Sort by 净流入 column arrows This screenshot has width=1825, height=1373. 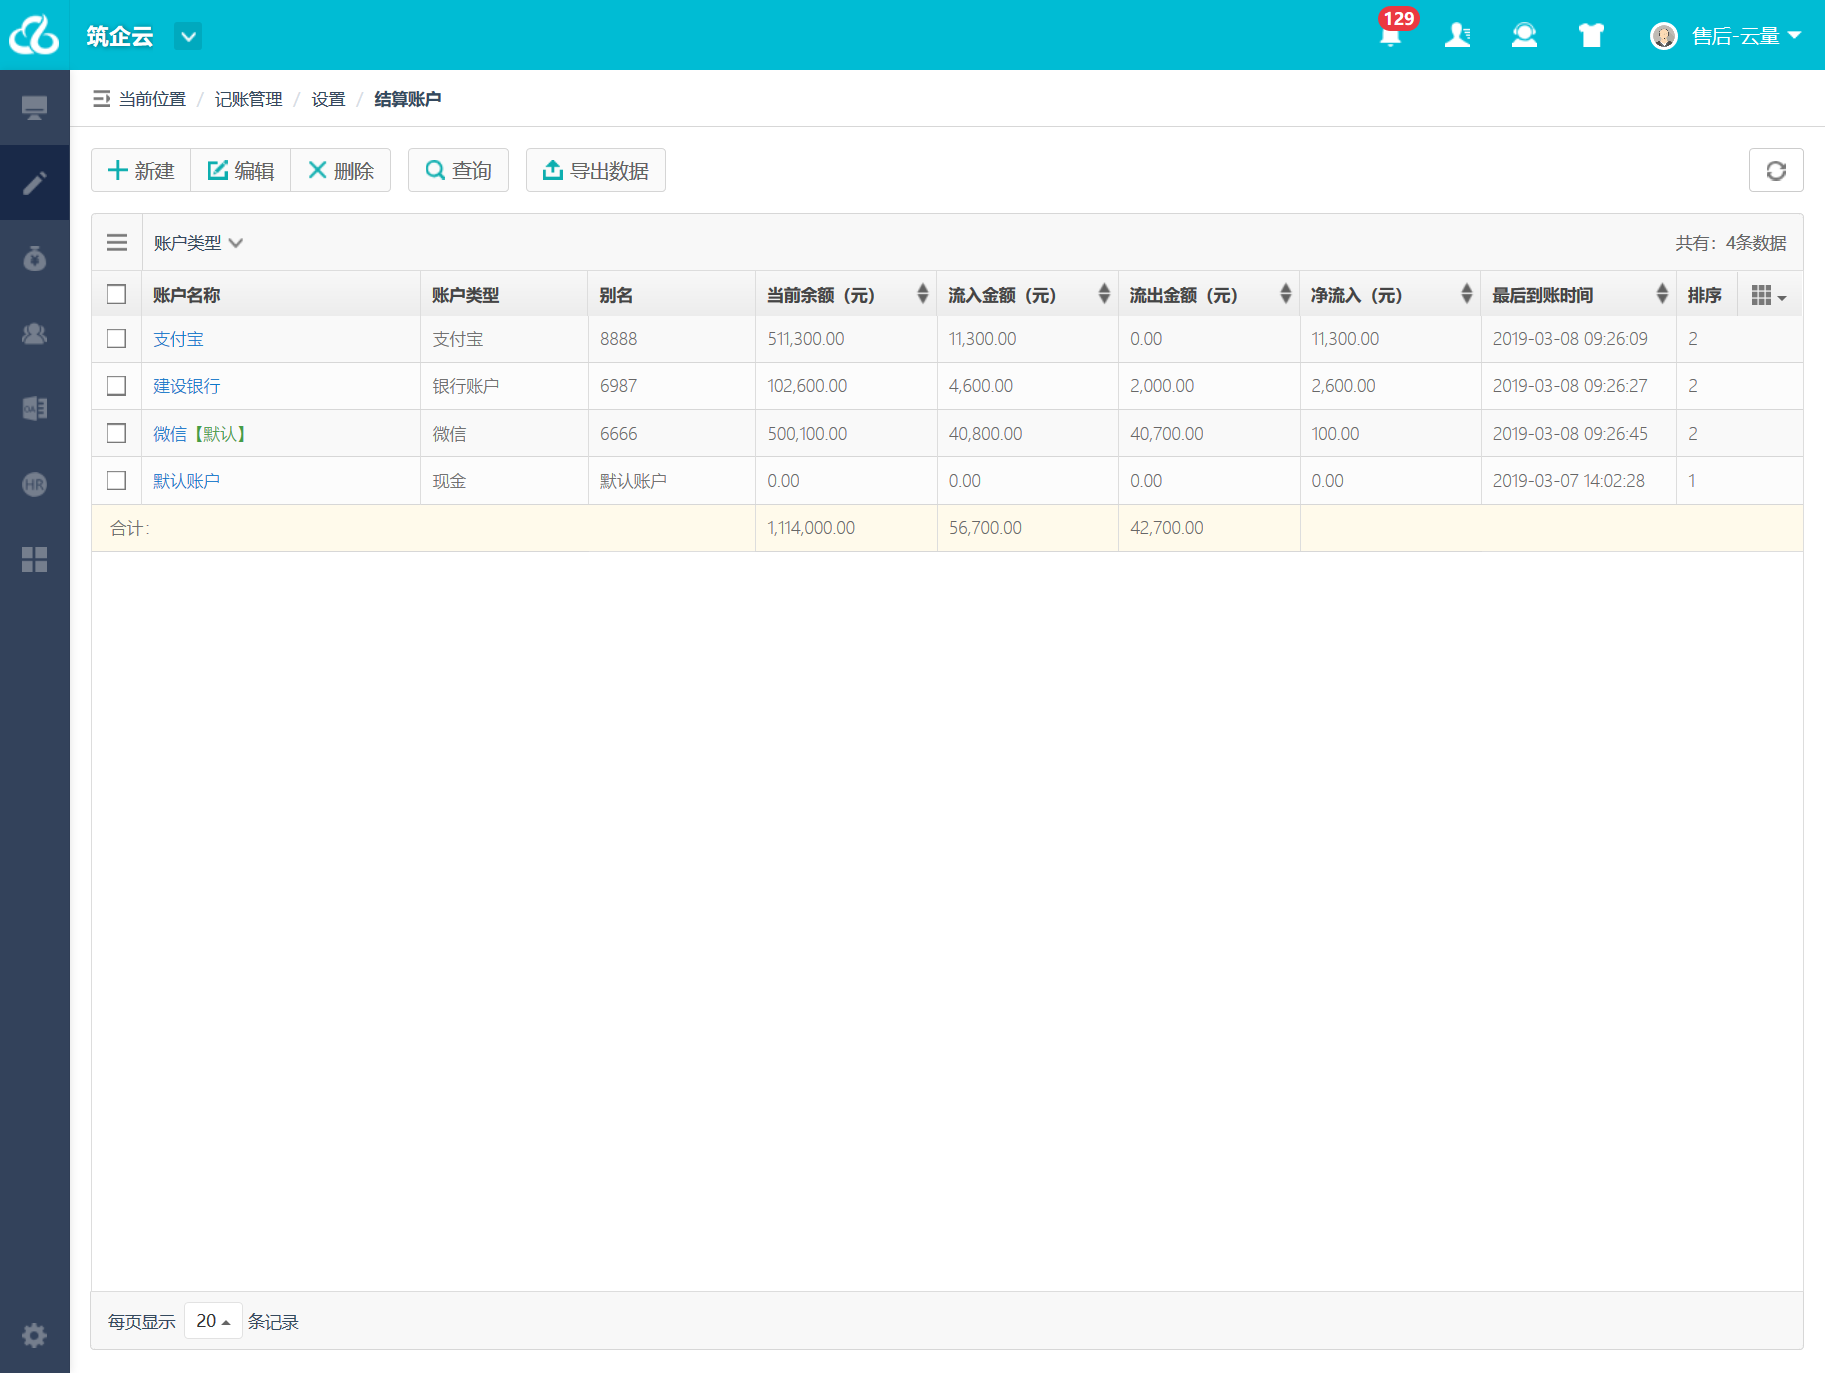1467,294
